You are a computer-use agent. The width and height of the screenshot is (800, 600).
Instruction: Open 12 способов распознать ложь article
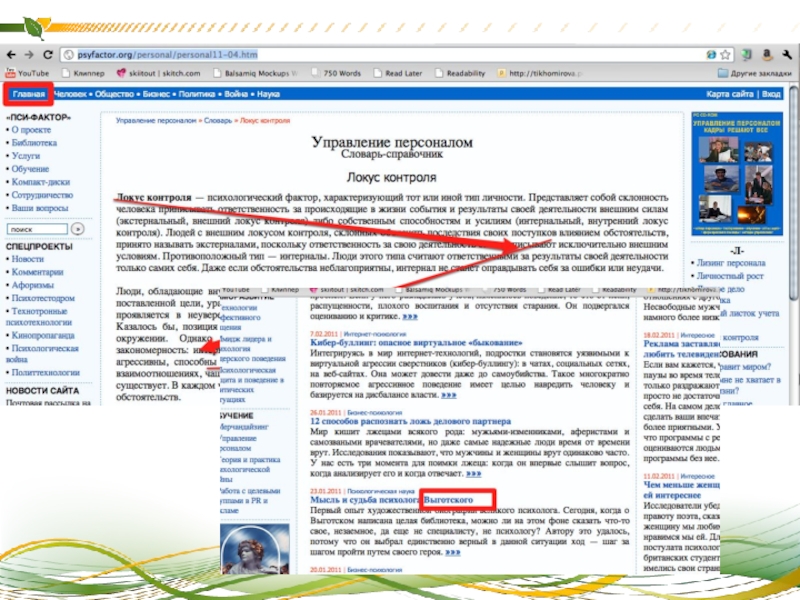pyautogui.click(x=411, y=421)
